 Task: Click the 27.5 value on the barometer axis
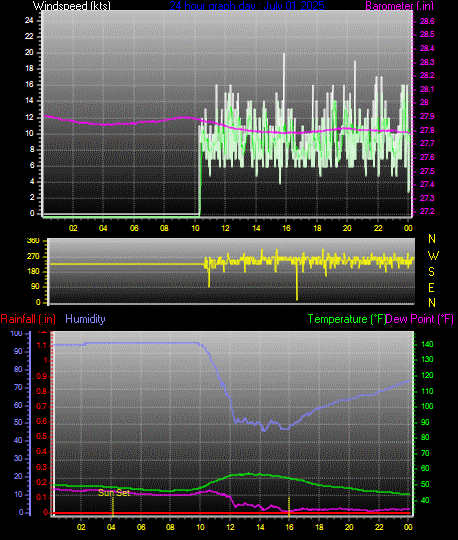[427, 171]
